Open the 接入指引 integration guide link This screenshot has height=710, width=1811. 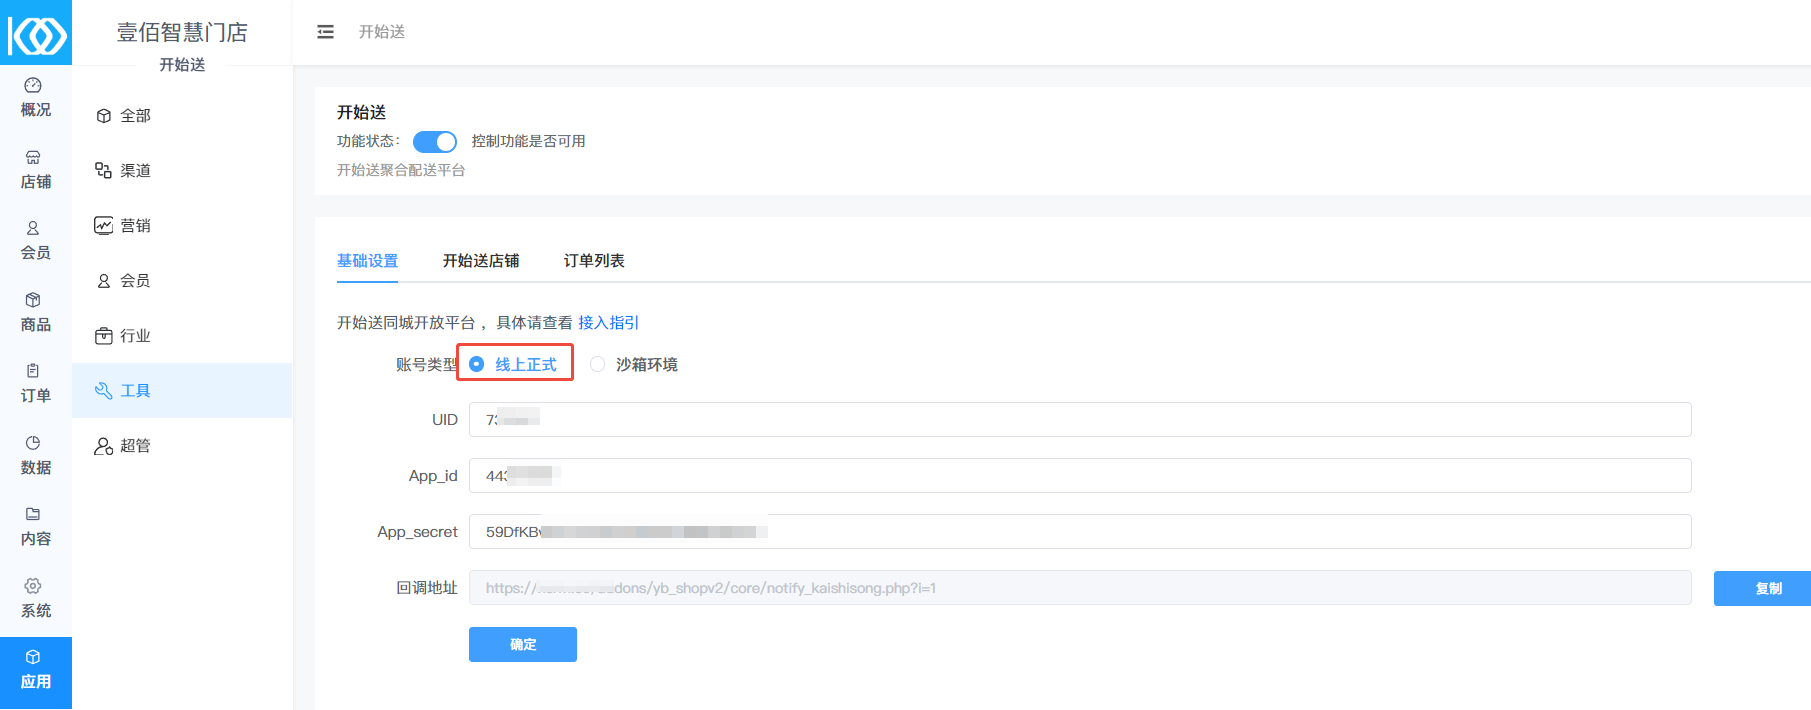608,323
